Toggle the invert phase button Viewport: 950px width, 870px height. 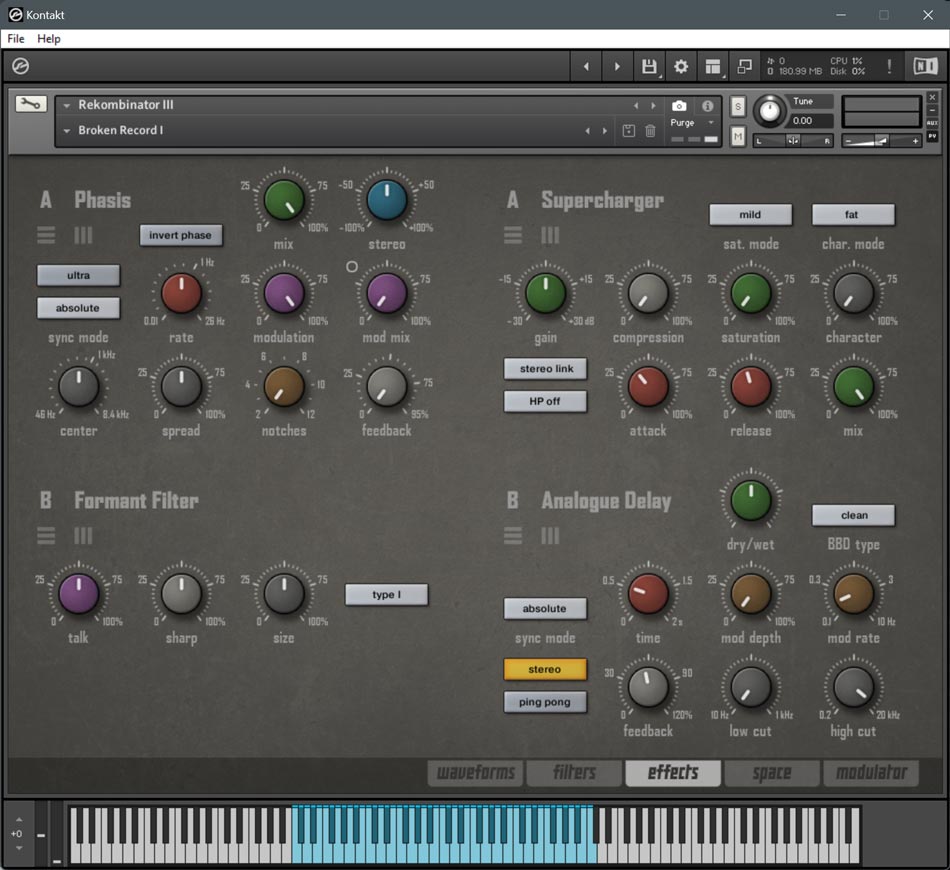[x=181, y=235]
